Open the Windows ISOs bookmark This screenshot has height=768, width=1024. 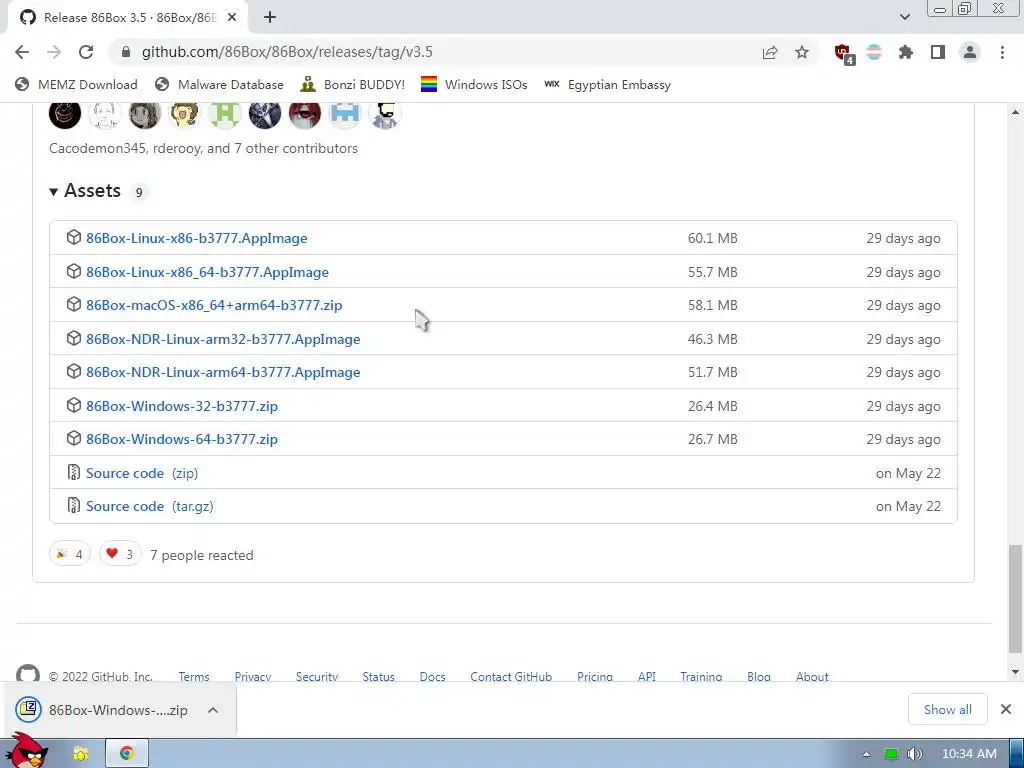click(x=474, y=85)
